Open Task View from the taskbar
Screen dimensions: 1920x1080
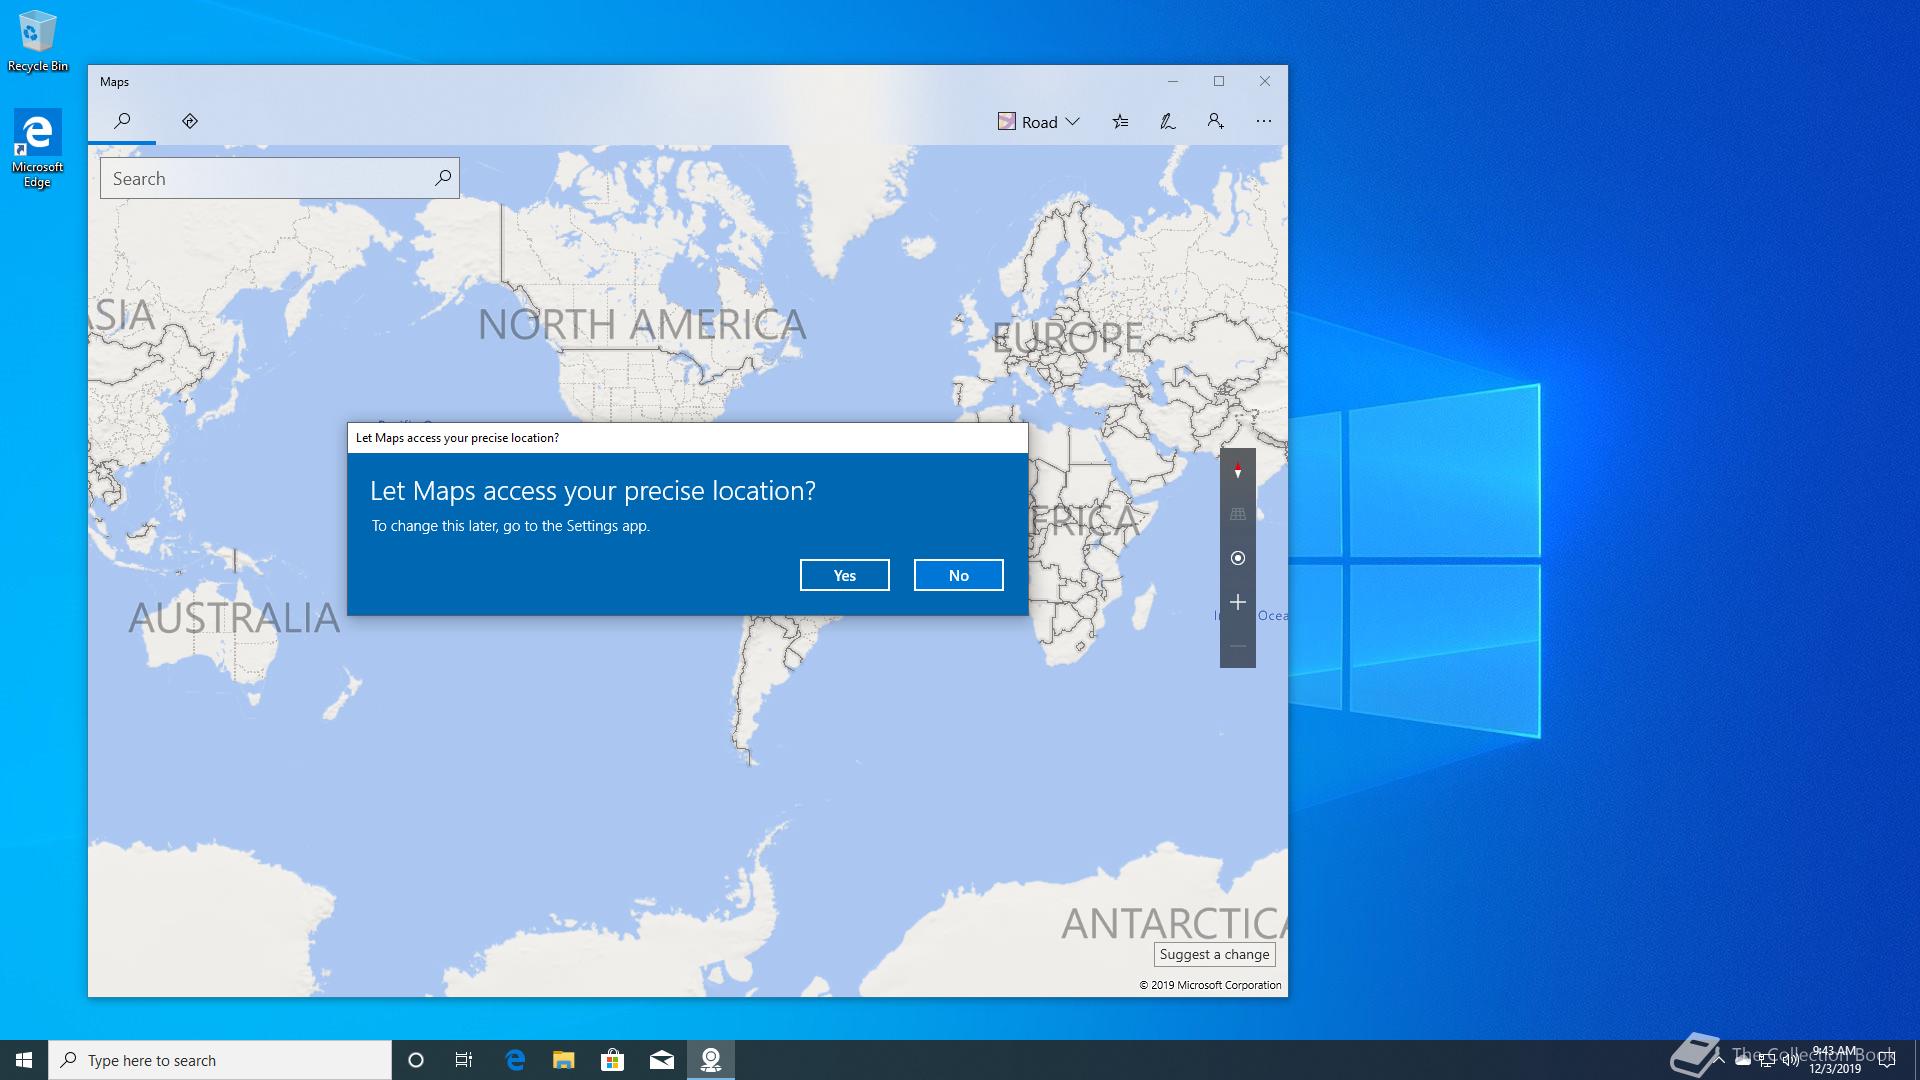coord(464,1060)
